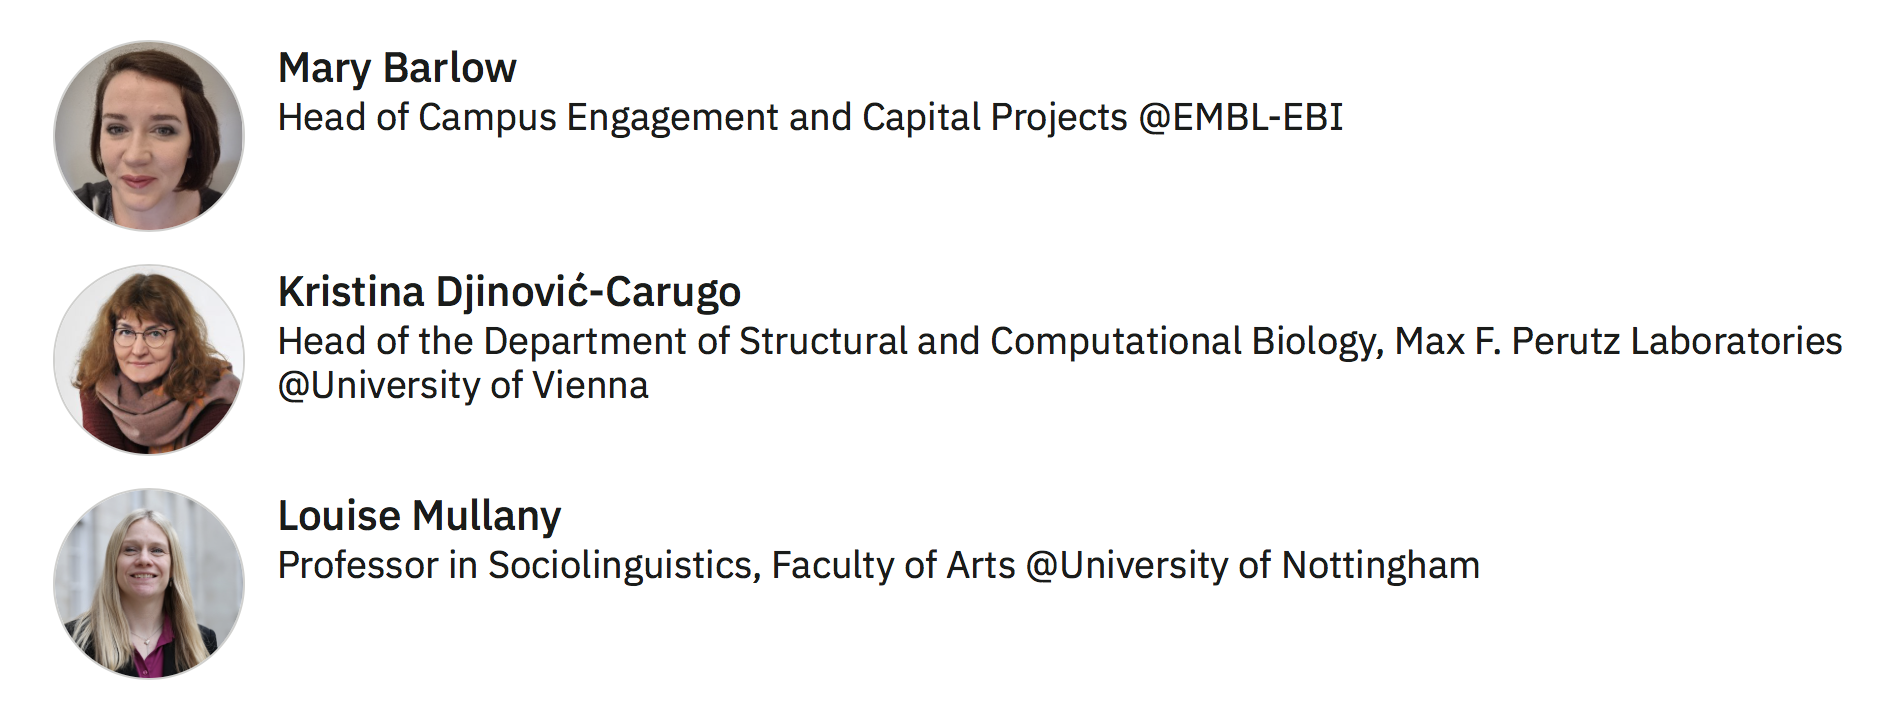Click the surname Mullany
This screenshot has height=708, width=1892.
pyautogui.click(x=486, y=516)
